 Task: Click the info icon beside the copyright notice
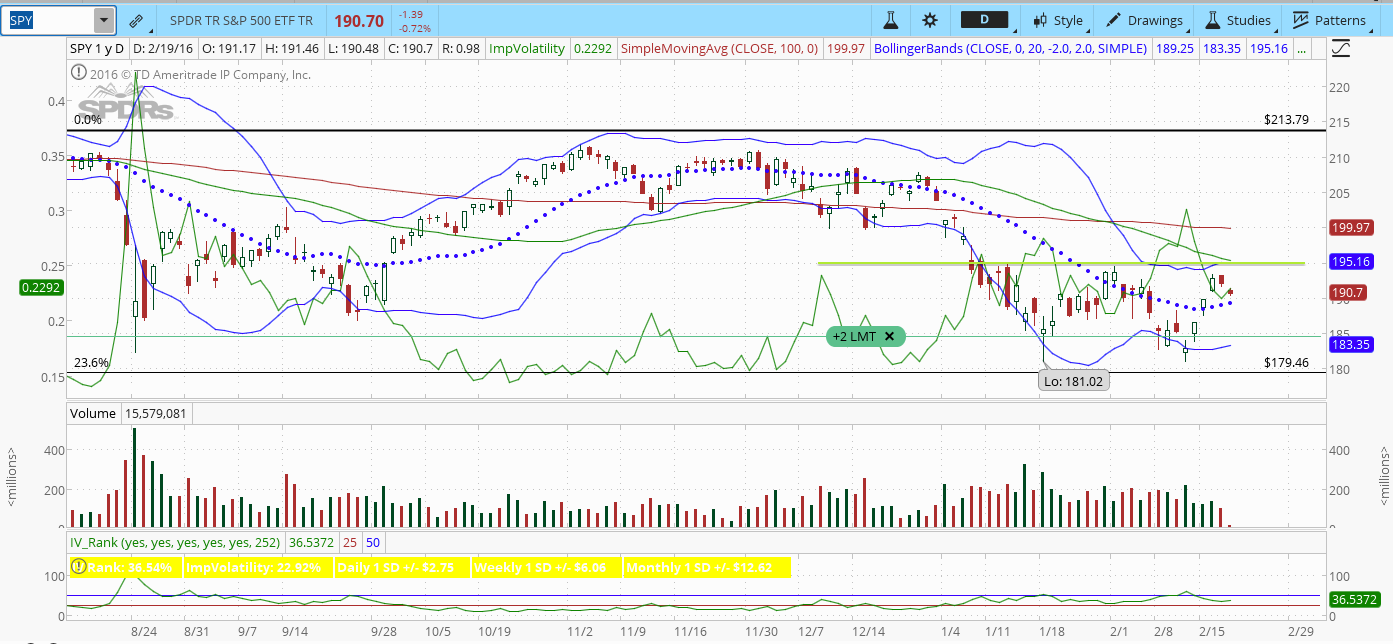[x=78, y=73]
